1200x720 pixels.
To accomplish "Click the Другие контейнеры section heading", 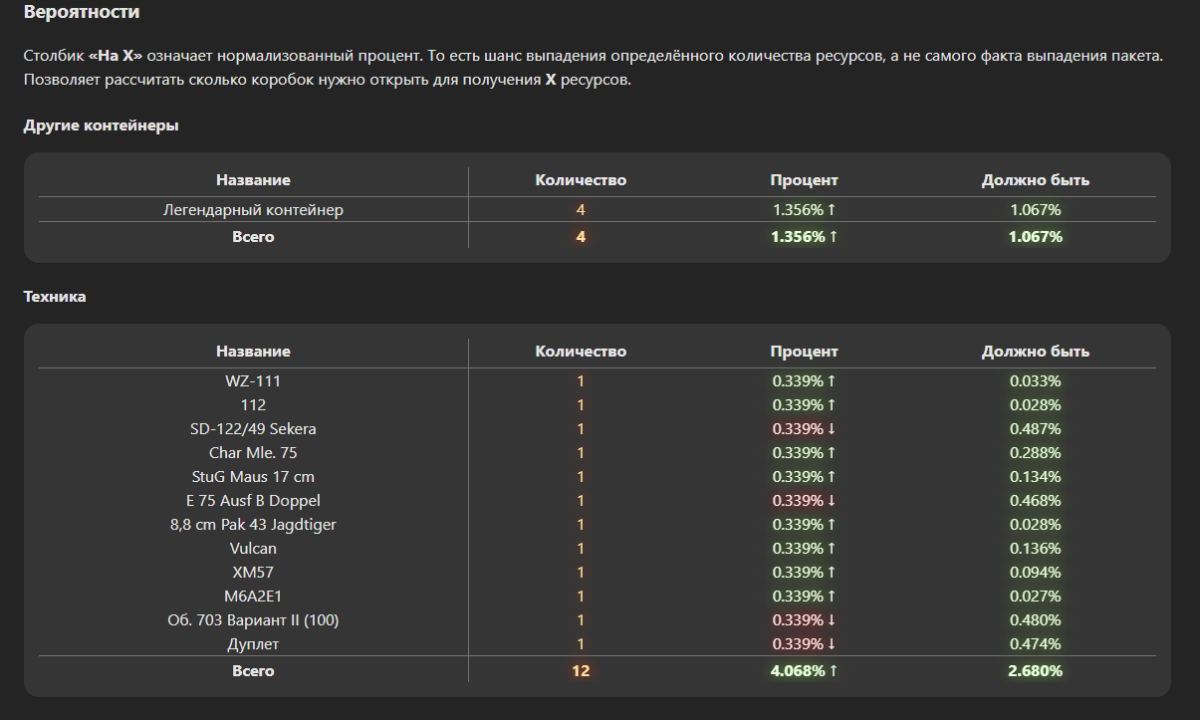I will (101, 126).
